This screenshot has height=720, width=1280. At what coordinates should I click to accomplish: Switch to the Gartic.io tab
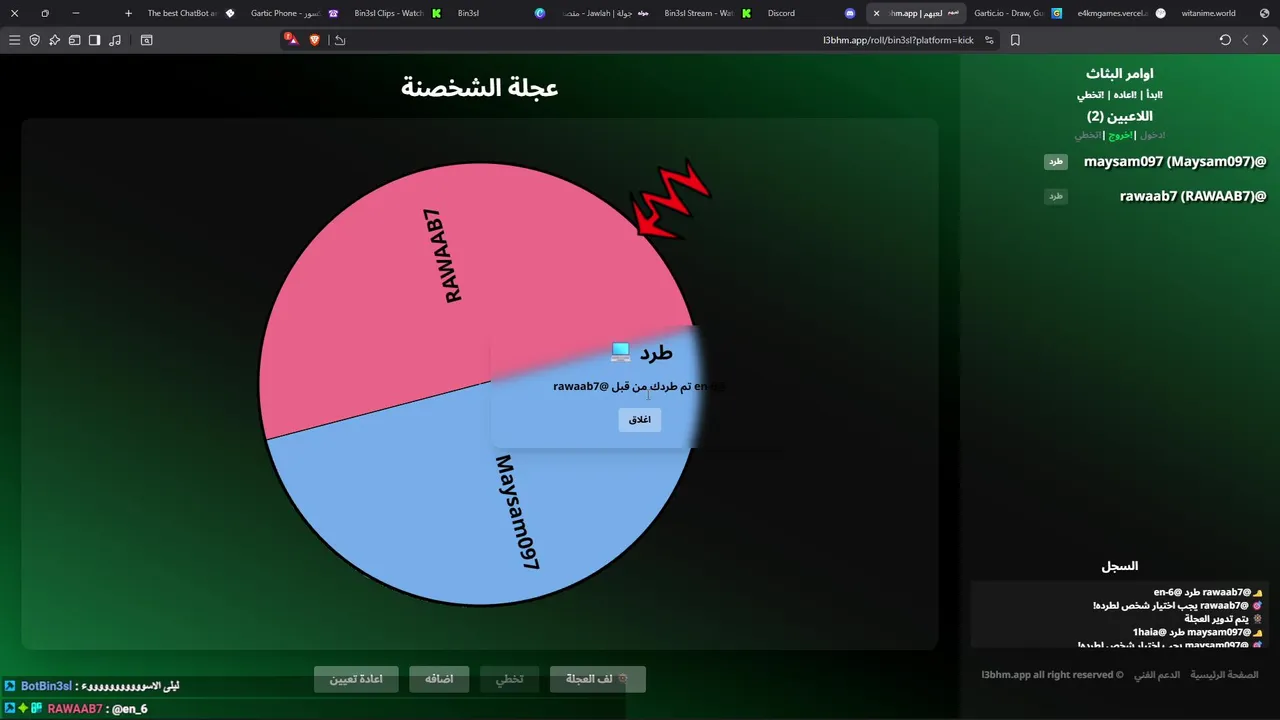click(1017, 13)
